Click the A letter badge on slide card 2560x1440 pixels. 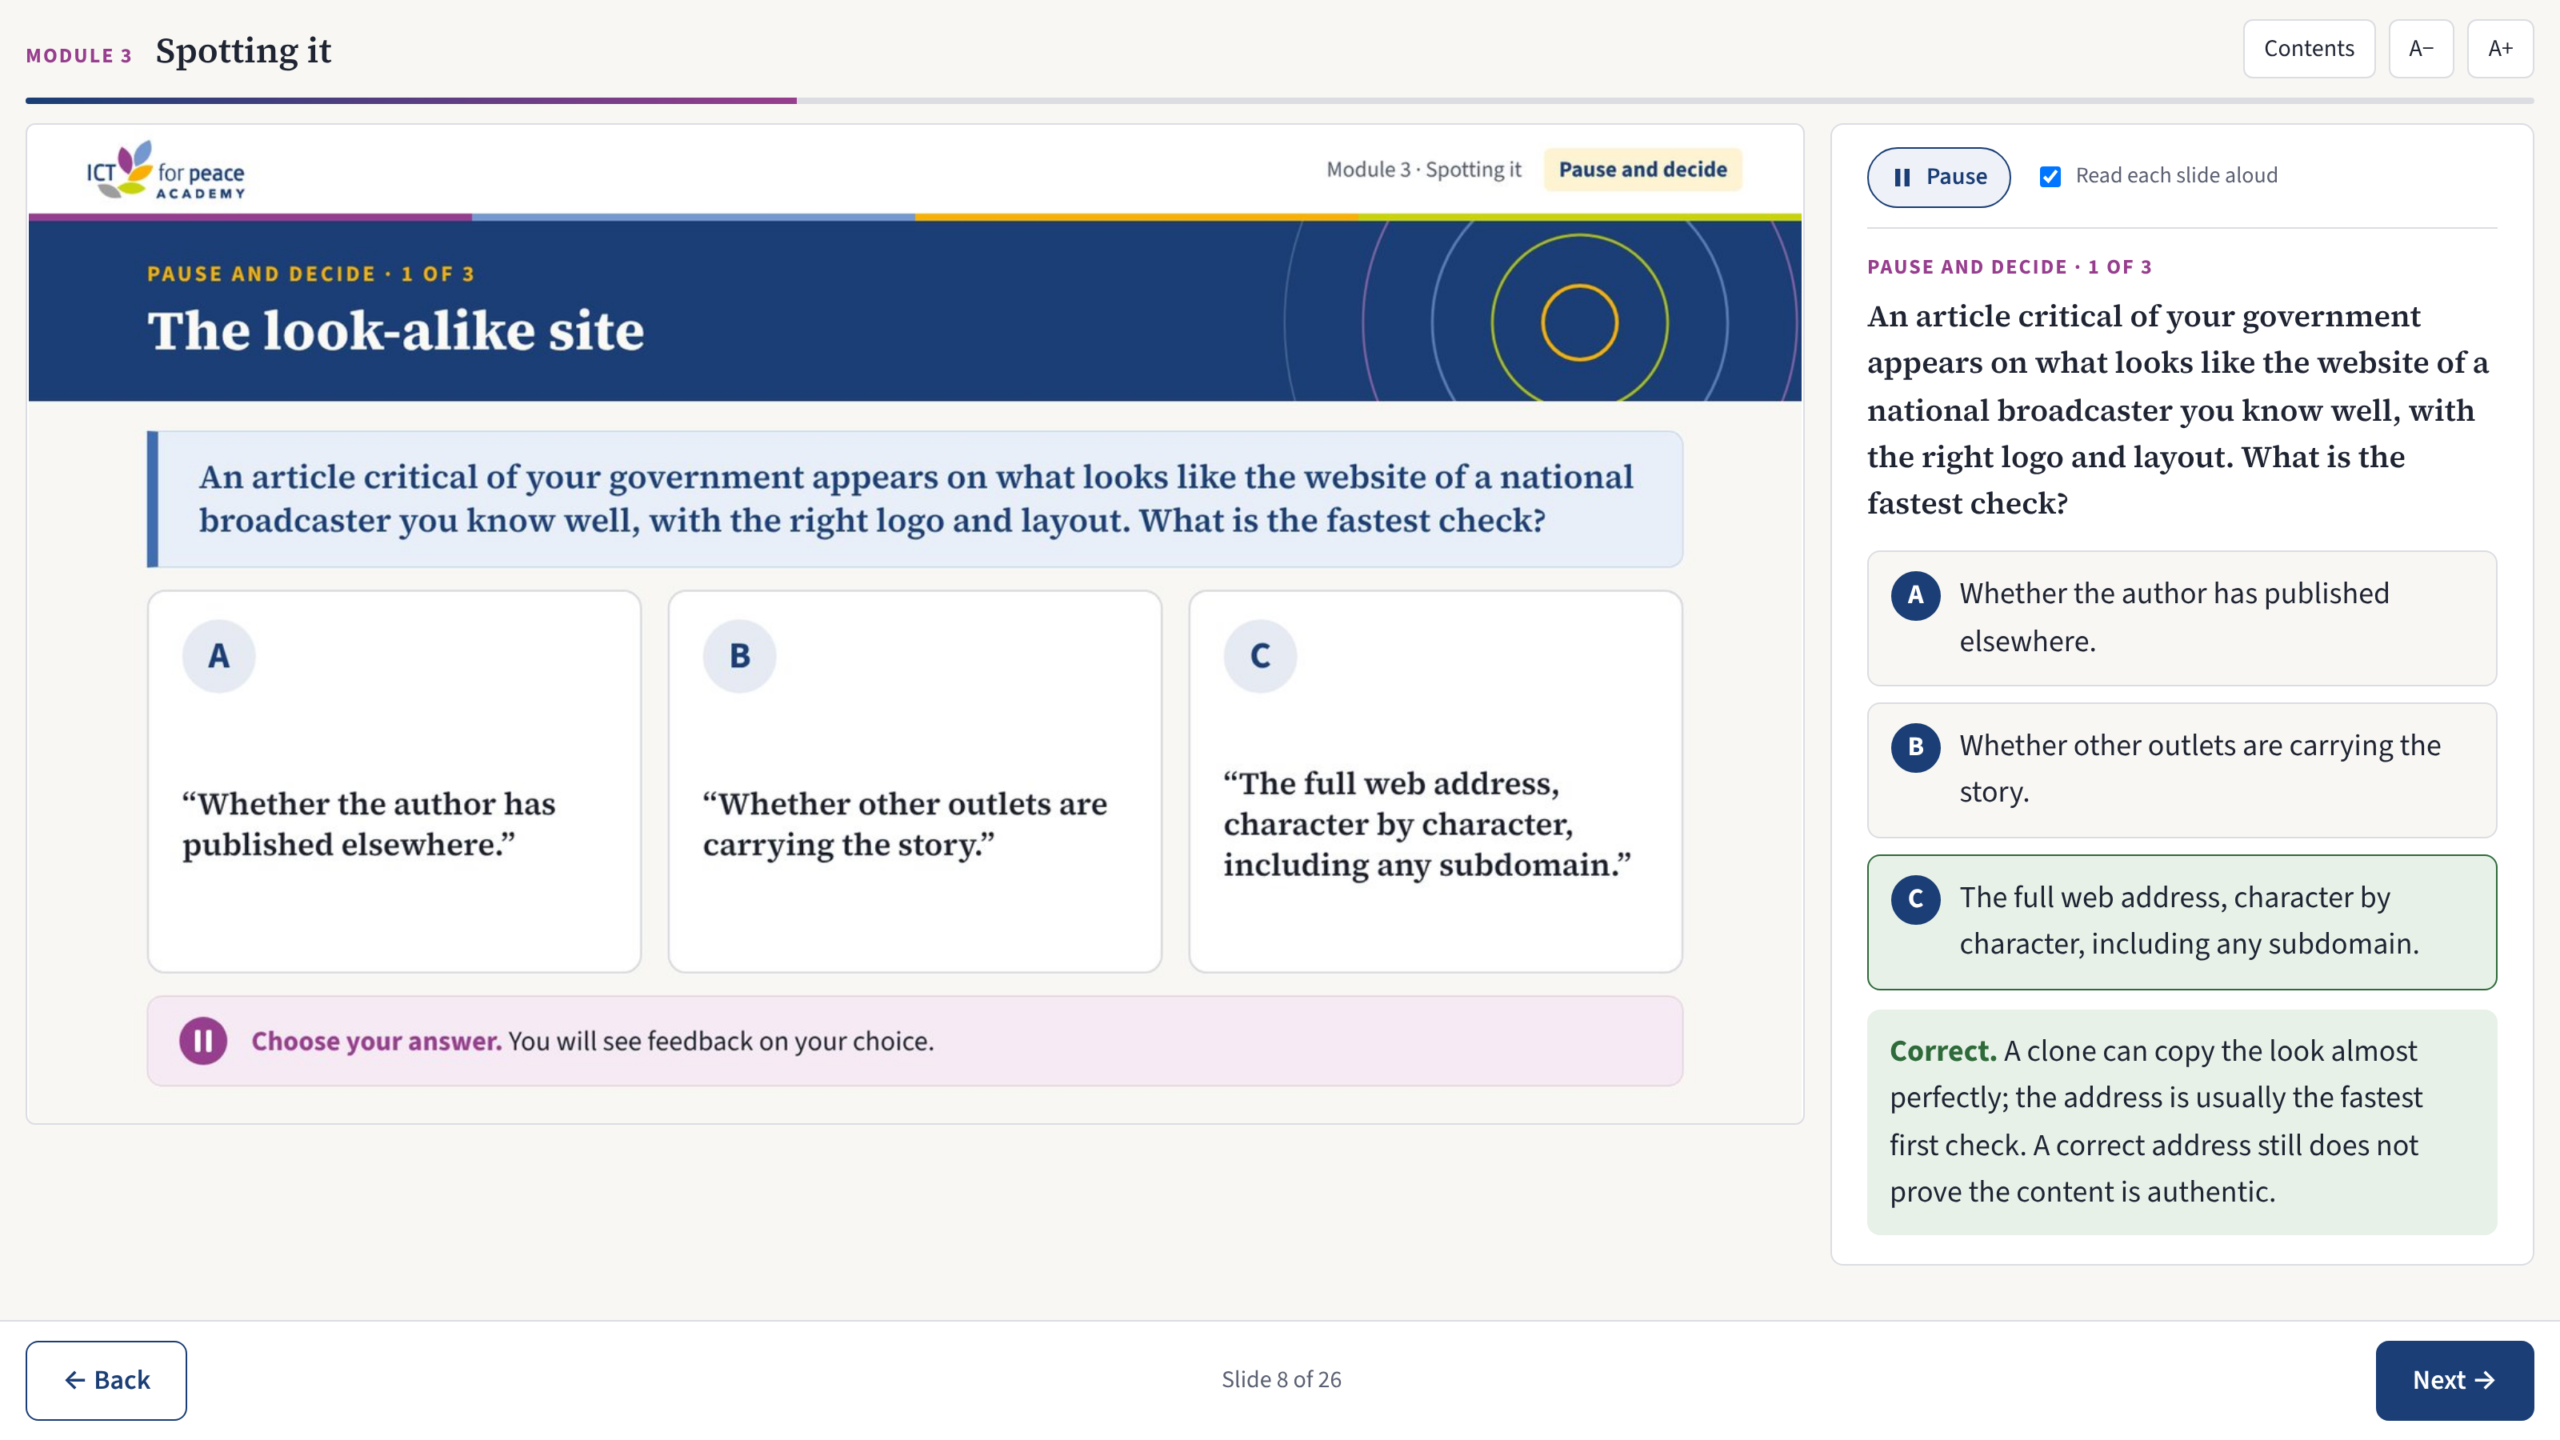click(x=218, y=656)
